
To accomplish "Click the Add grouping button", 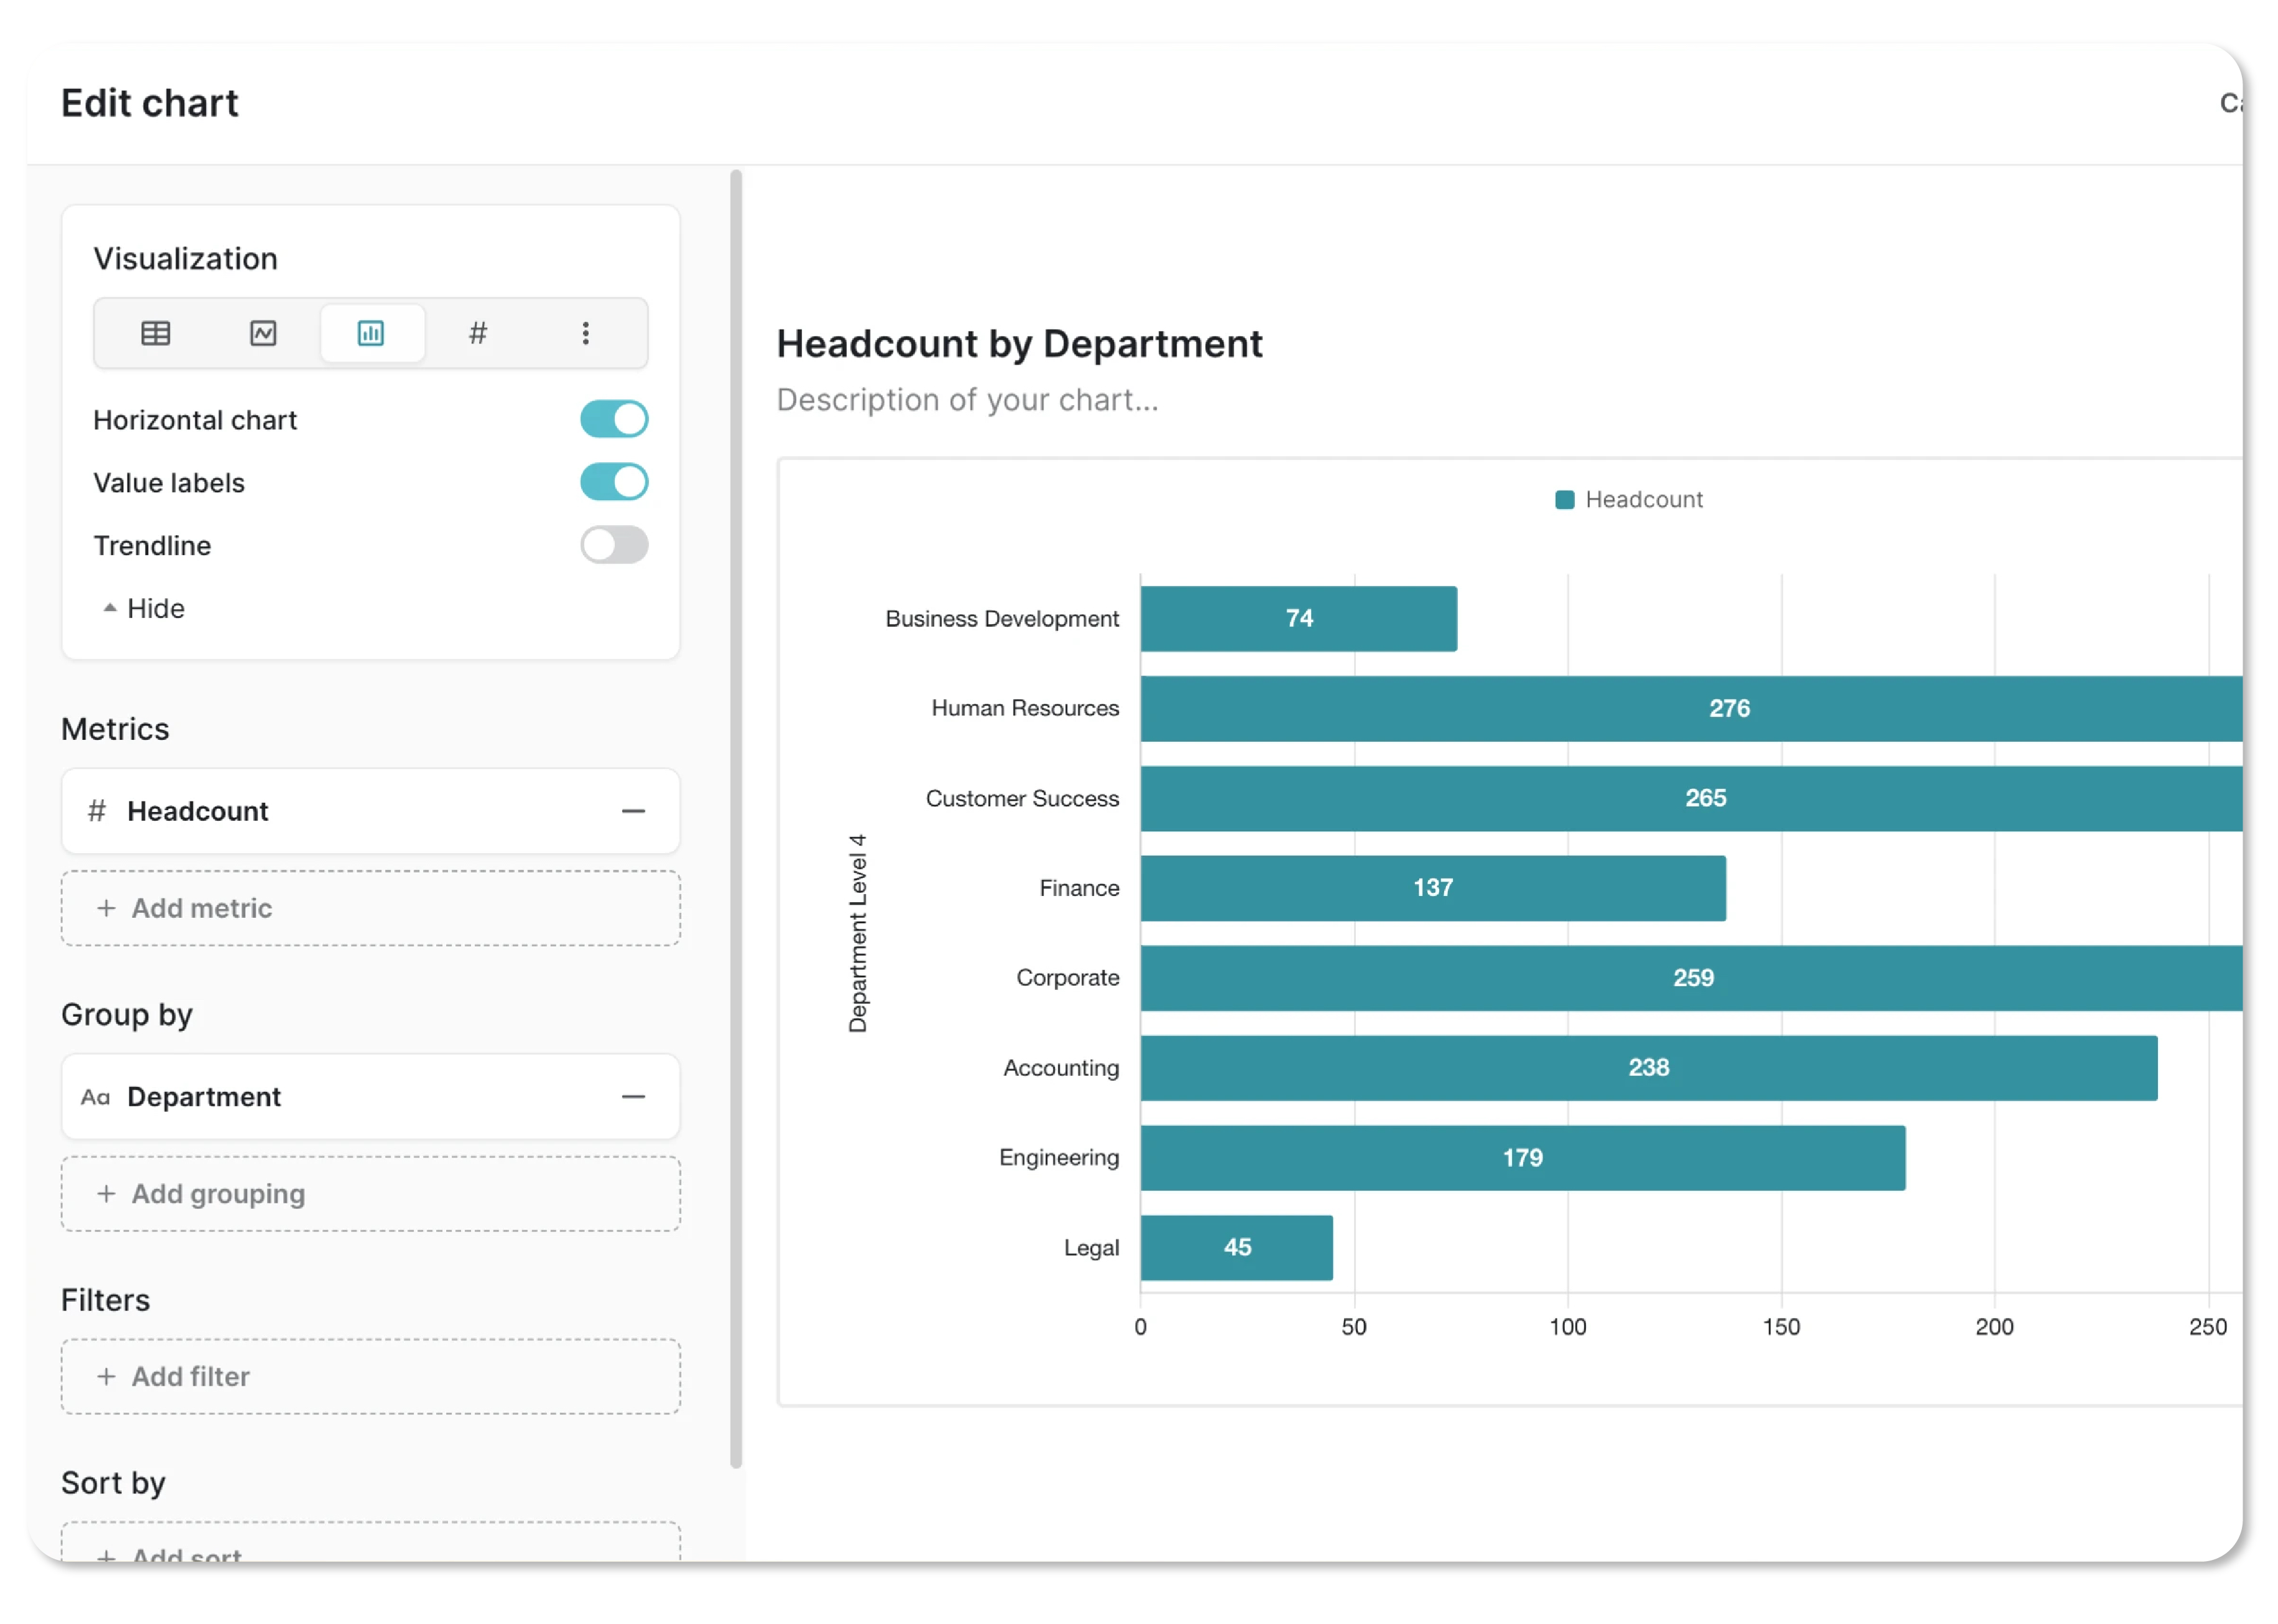I will pyautogui.click(x=370, y=1194).
